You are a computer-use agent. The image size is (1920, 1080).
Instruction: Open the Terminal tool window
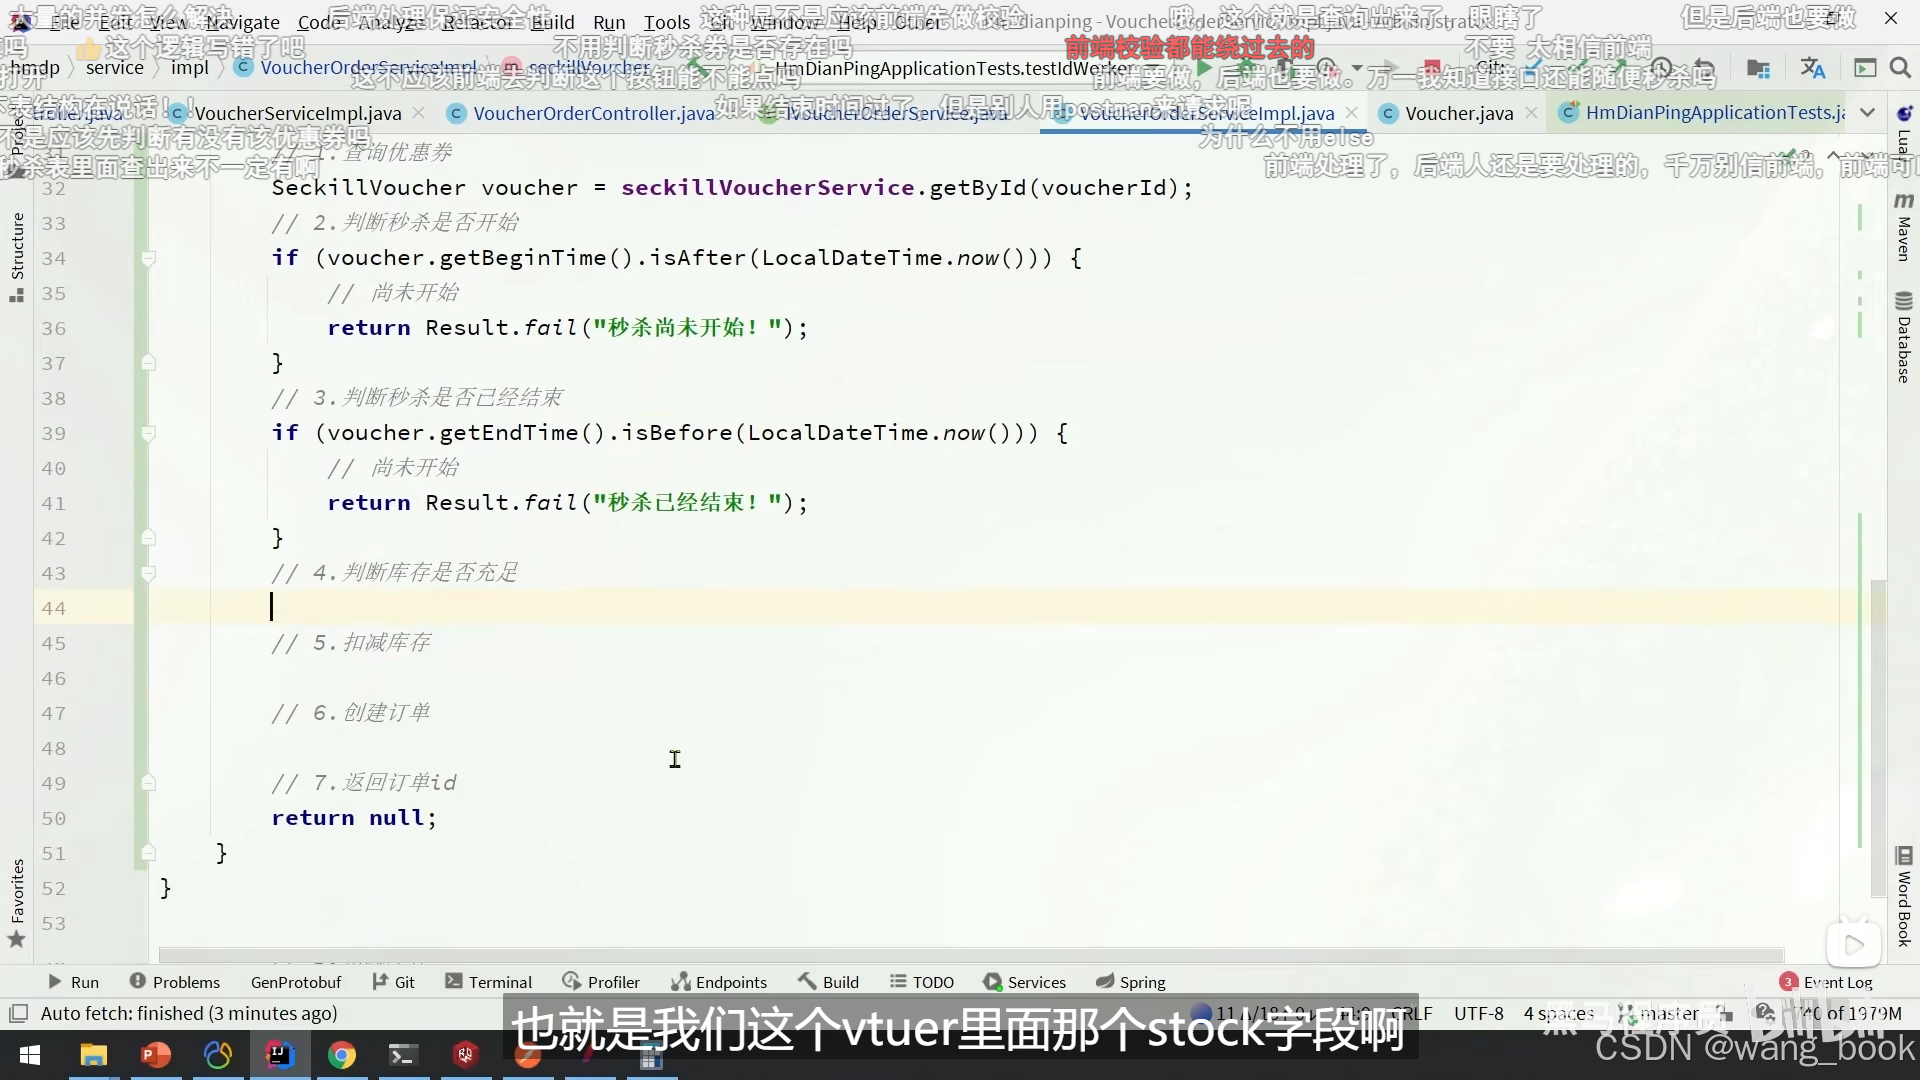point(488,982)
